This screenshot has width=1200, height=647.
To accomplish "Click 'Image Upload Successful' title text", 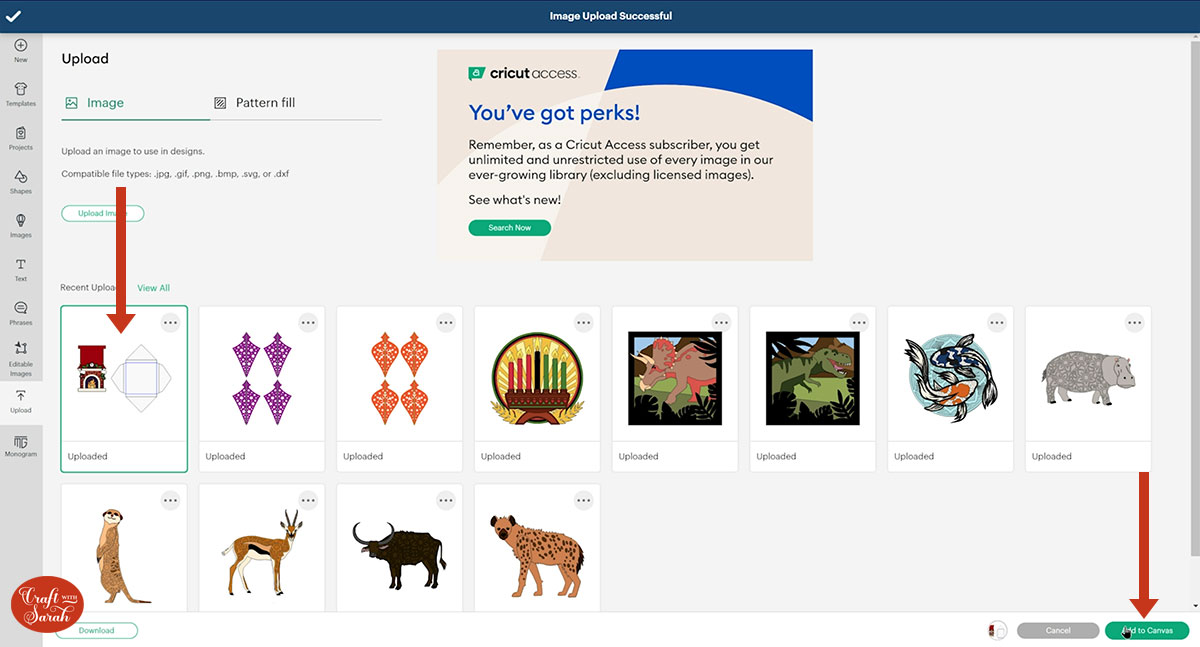I will 610,16.
